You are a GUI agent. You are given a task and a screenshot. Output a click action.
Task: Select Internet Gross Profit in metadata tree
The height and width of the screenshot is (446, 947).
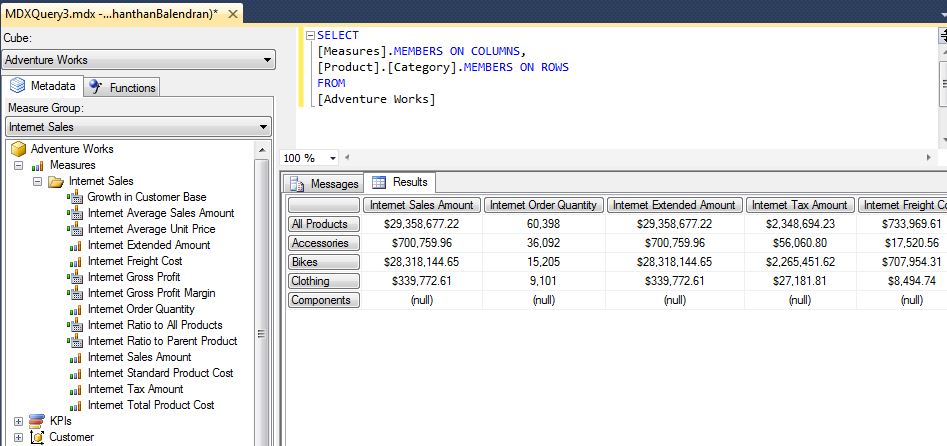point(133,277)
